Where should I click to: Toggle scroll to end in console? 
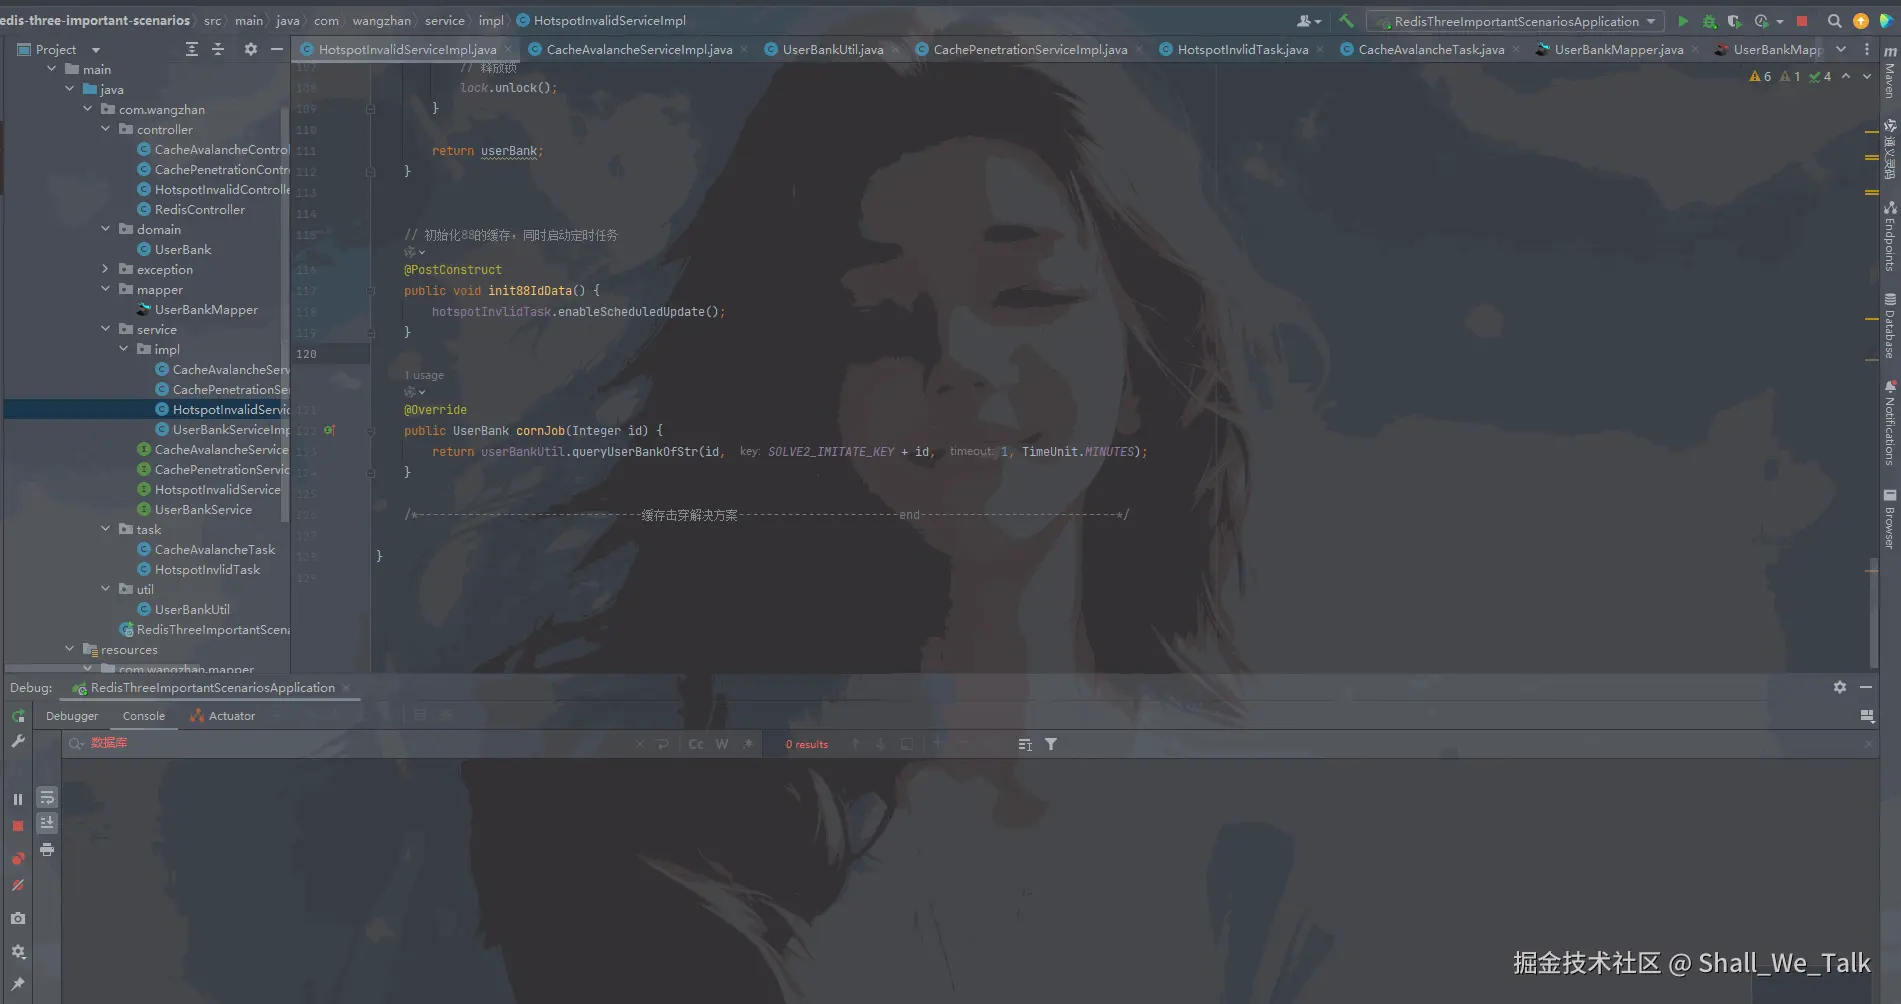47,823
